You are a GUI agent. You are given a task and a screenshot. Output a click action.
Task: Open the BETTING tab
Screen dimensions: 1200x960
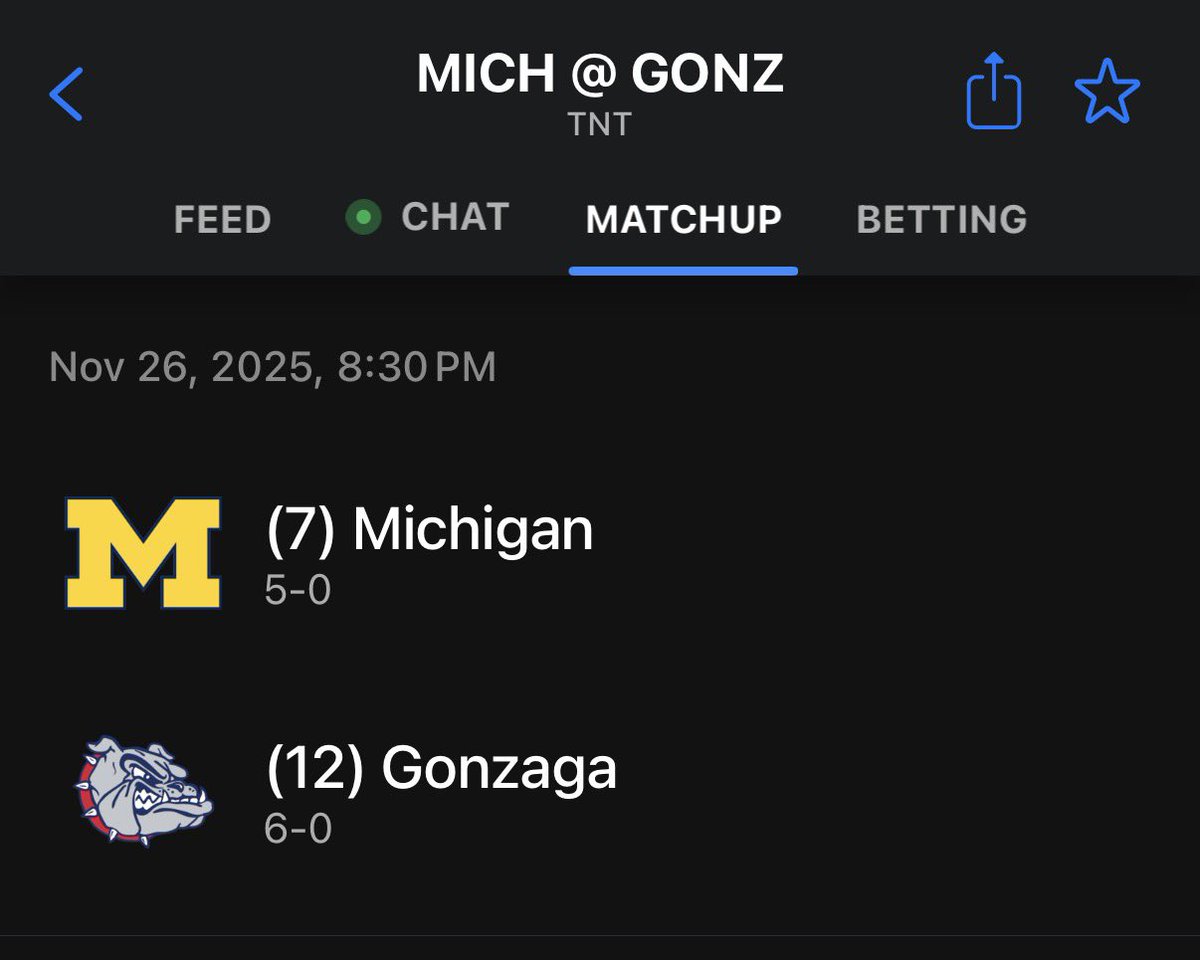click(x=941, y=219)
